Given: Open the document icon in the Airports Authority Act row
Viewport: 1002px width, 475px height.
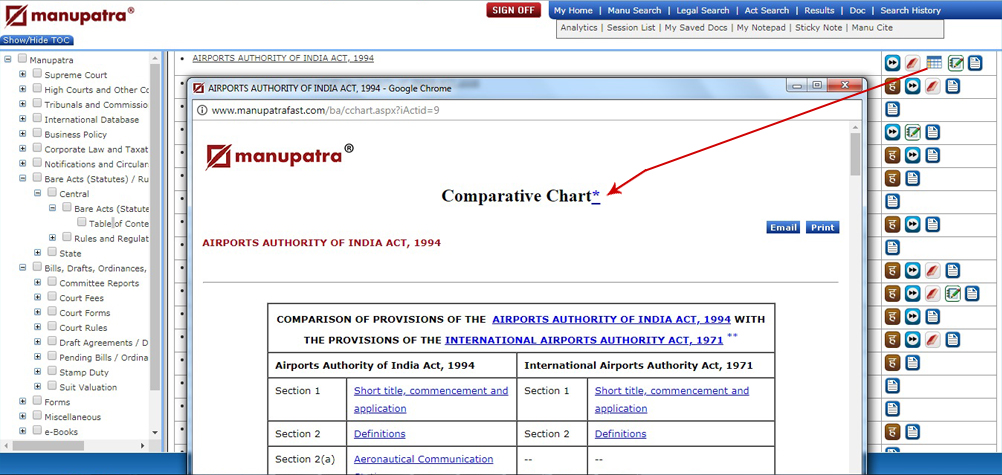Looking at the screenshot, I should (x=975, y=63).
